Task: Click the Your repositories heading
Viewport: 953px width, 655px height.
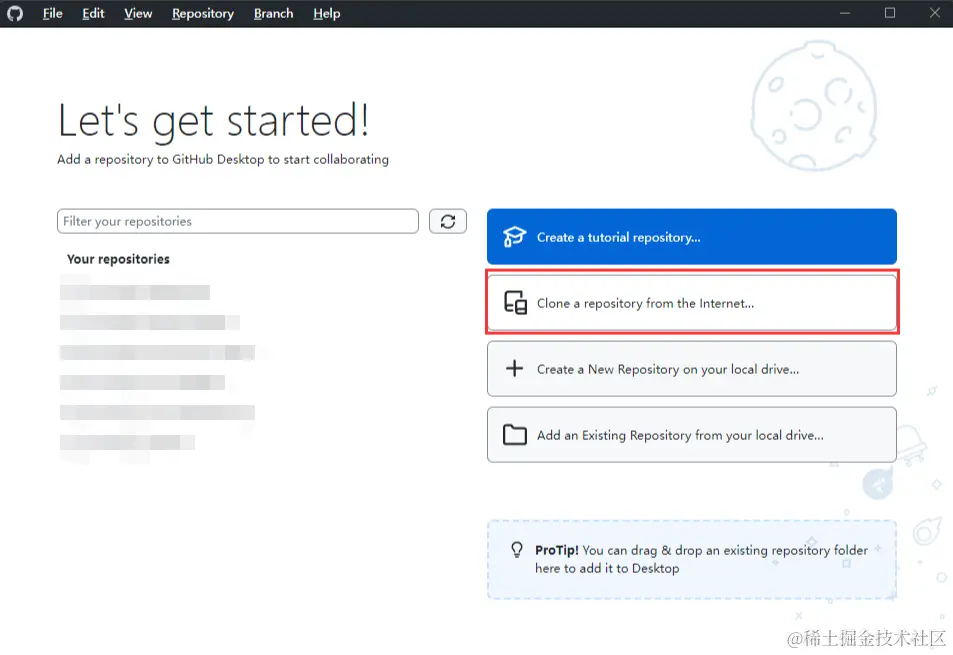Action: tap(118, 259)
